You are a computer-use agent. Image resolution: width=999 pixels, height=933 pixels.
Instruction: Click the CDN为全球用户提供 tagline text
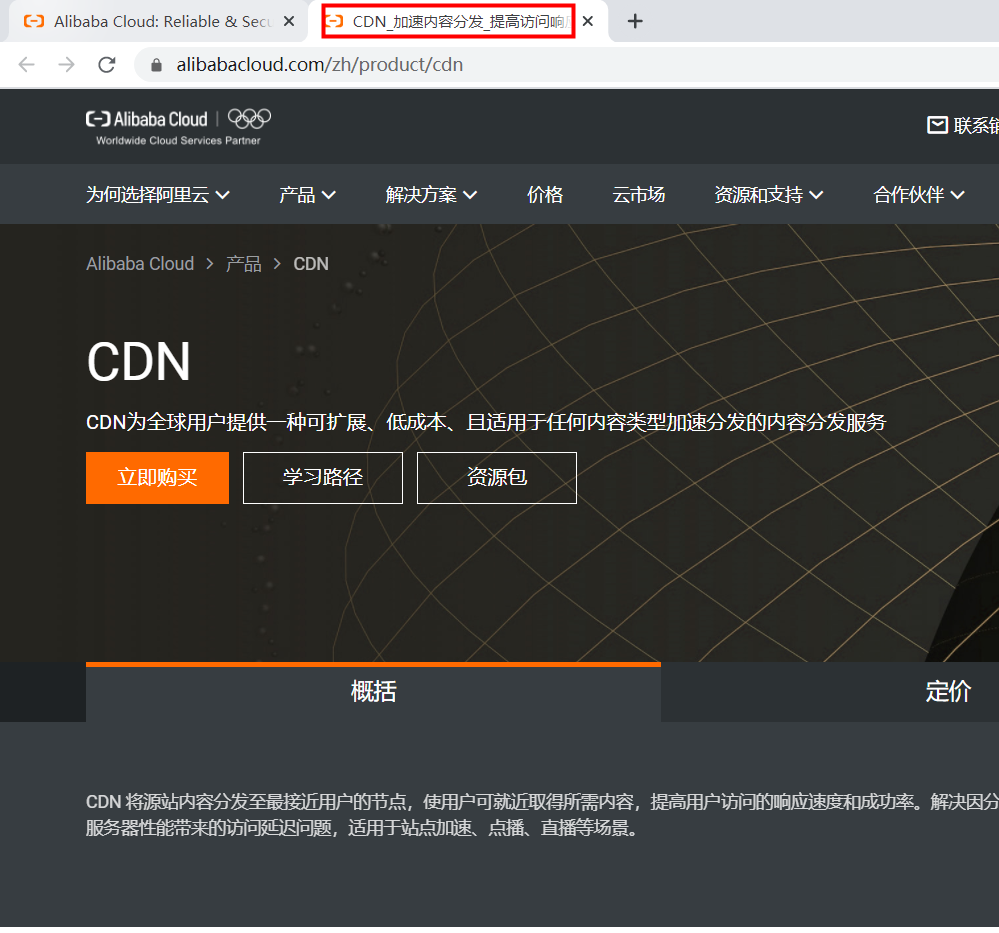click(485, 422)
